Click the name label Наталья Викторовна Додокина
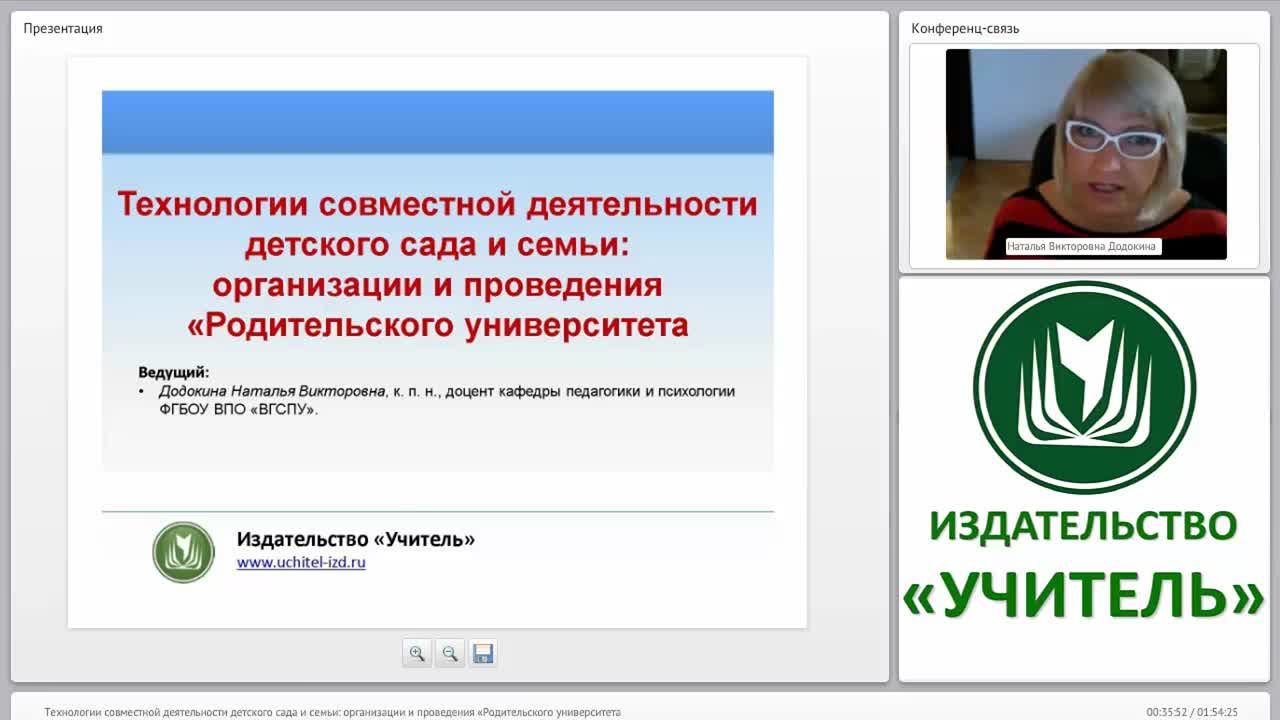Image resolution: width=1280 pixels, height=720 pixels. click(x=1083, y=246)
